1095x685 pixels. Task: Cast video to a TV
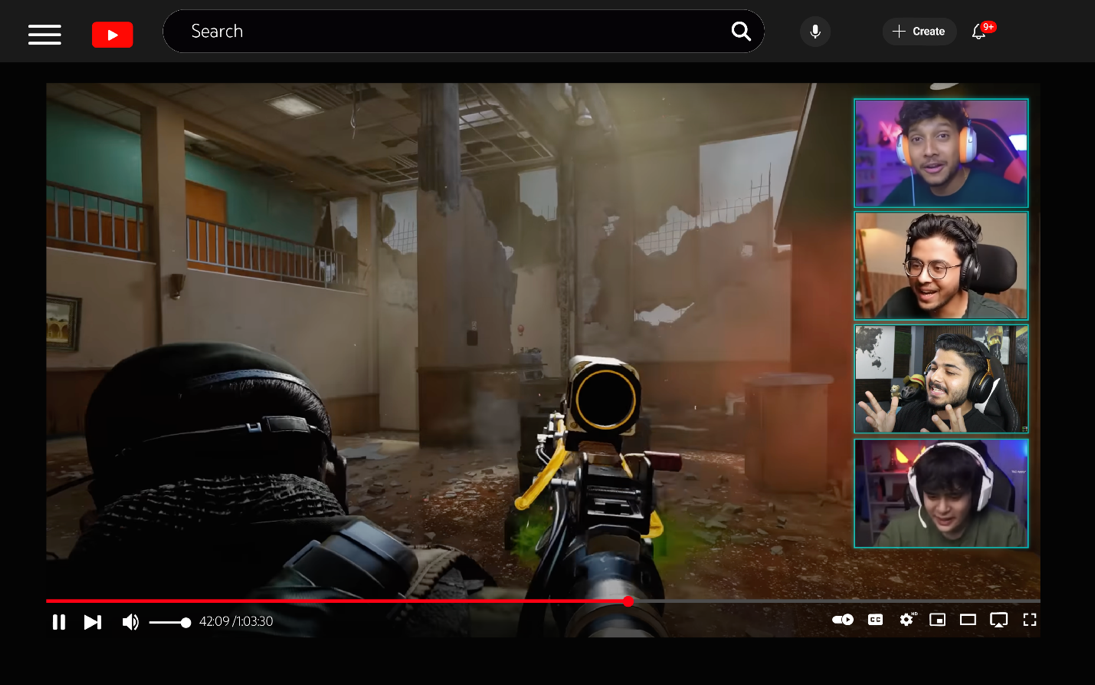(x=999, y=620)
